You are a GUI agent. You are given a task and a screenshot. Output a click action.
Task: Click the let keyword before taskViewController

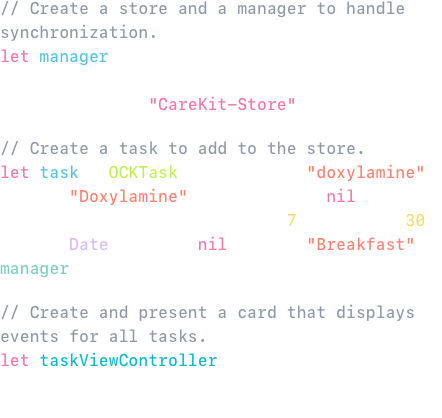coord(15,361)
